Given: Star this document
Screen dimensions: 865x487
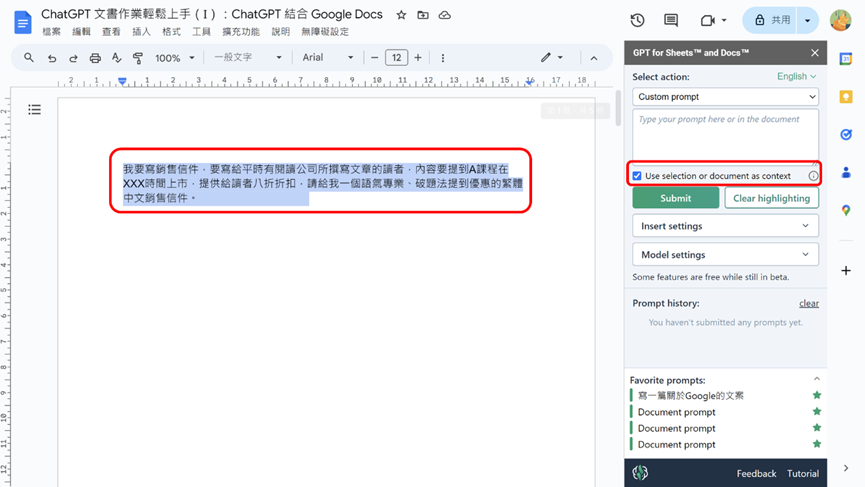Looking at the screenshot, I should pyautogui.click(x=401, y=15).
